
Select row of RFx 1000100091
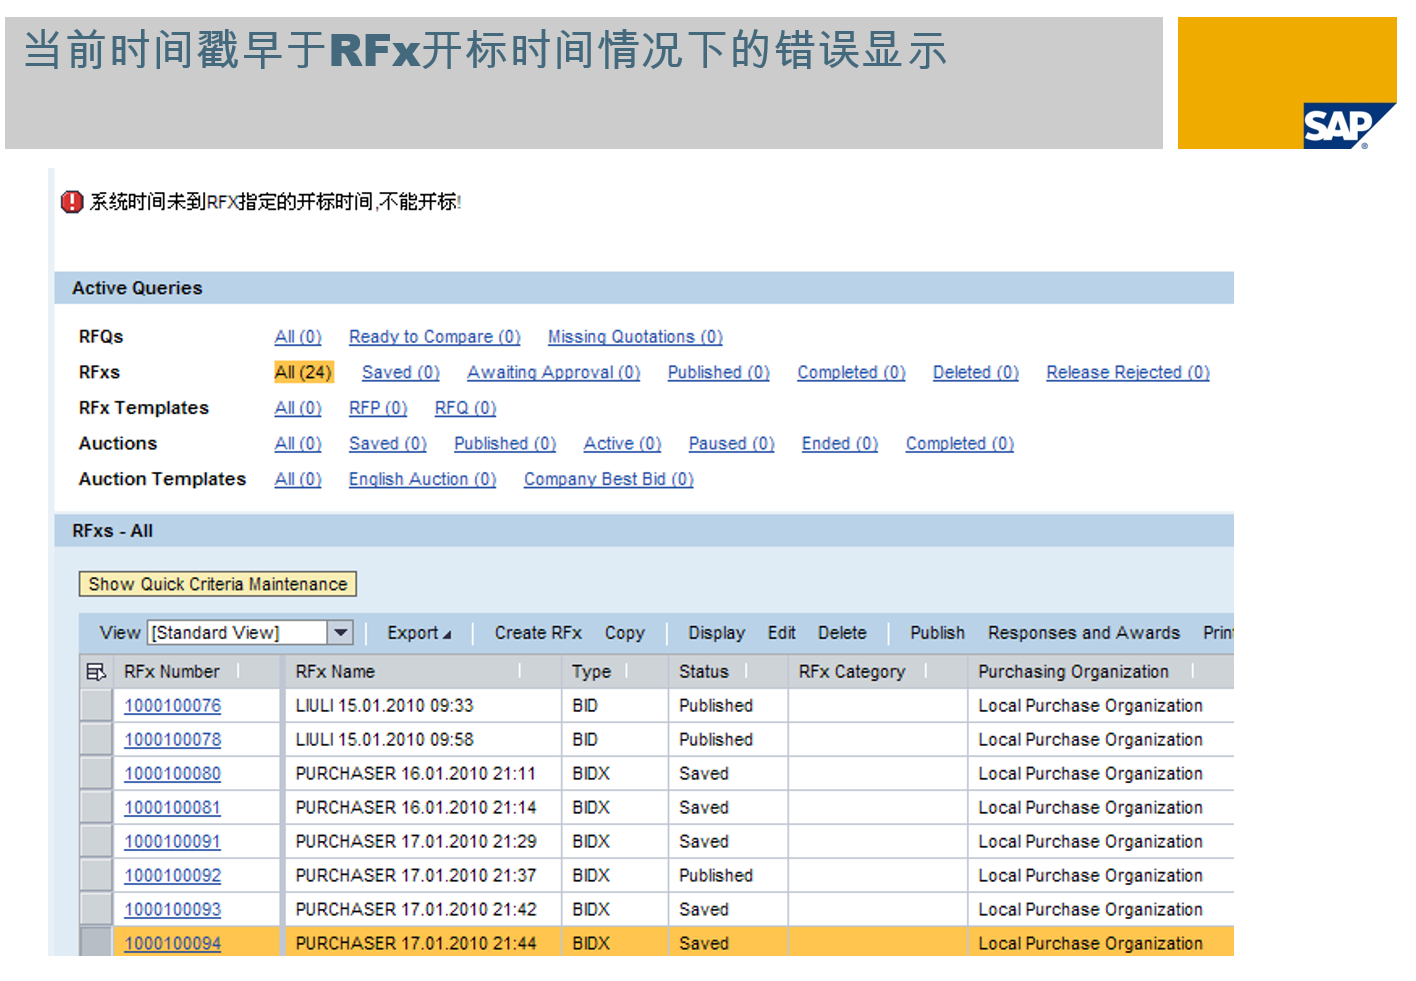tap(96, 842)
